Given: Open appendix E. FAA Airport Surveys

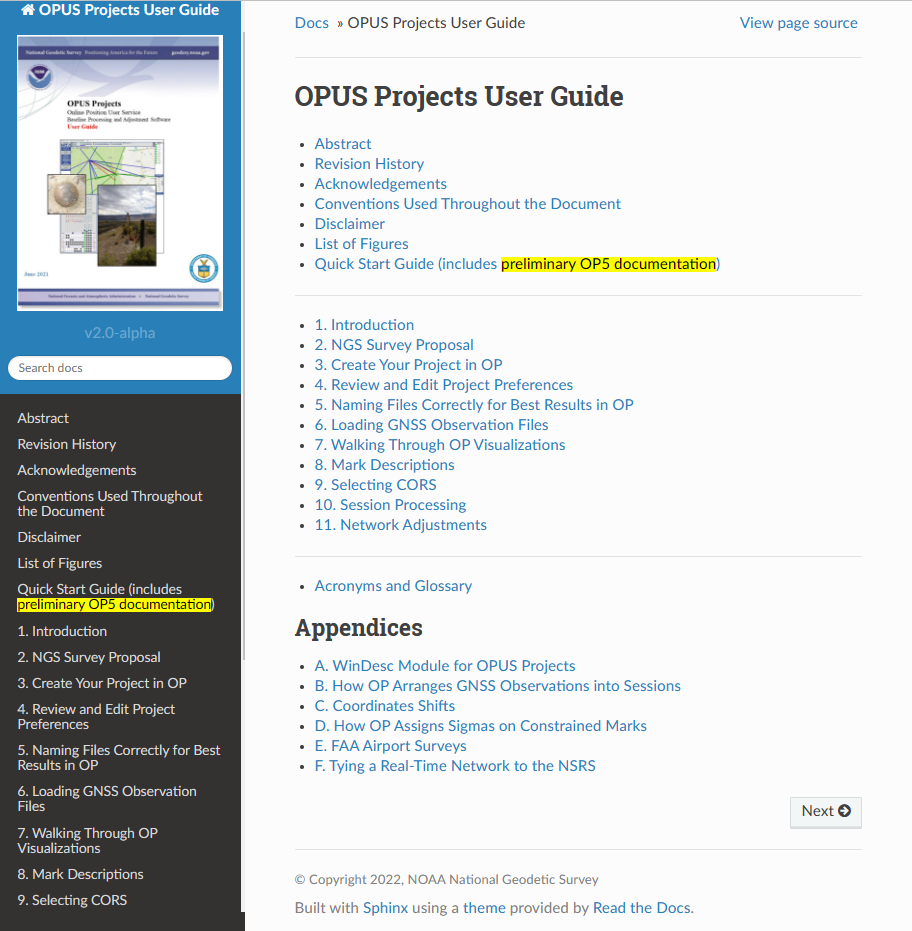Looking at the screenshot, I should 390,746.
